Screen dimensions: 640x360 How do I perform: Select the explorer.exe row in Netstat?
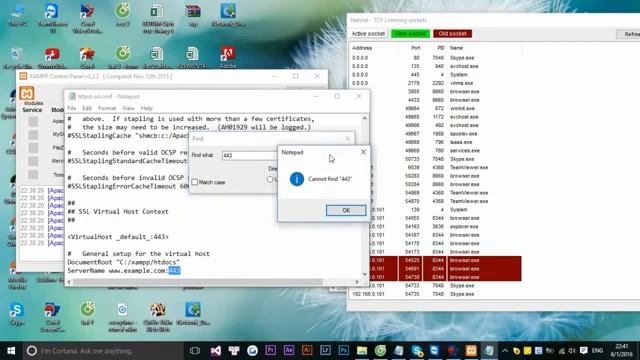pos(436,227)
